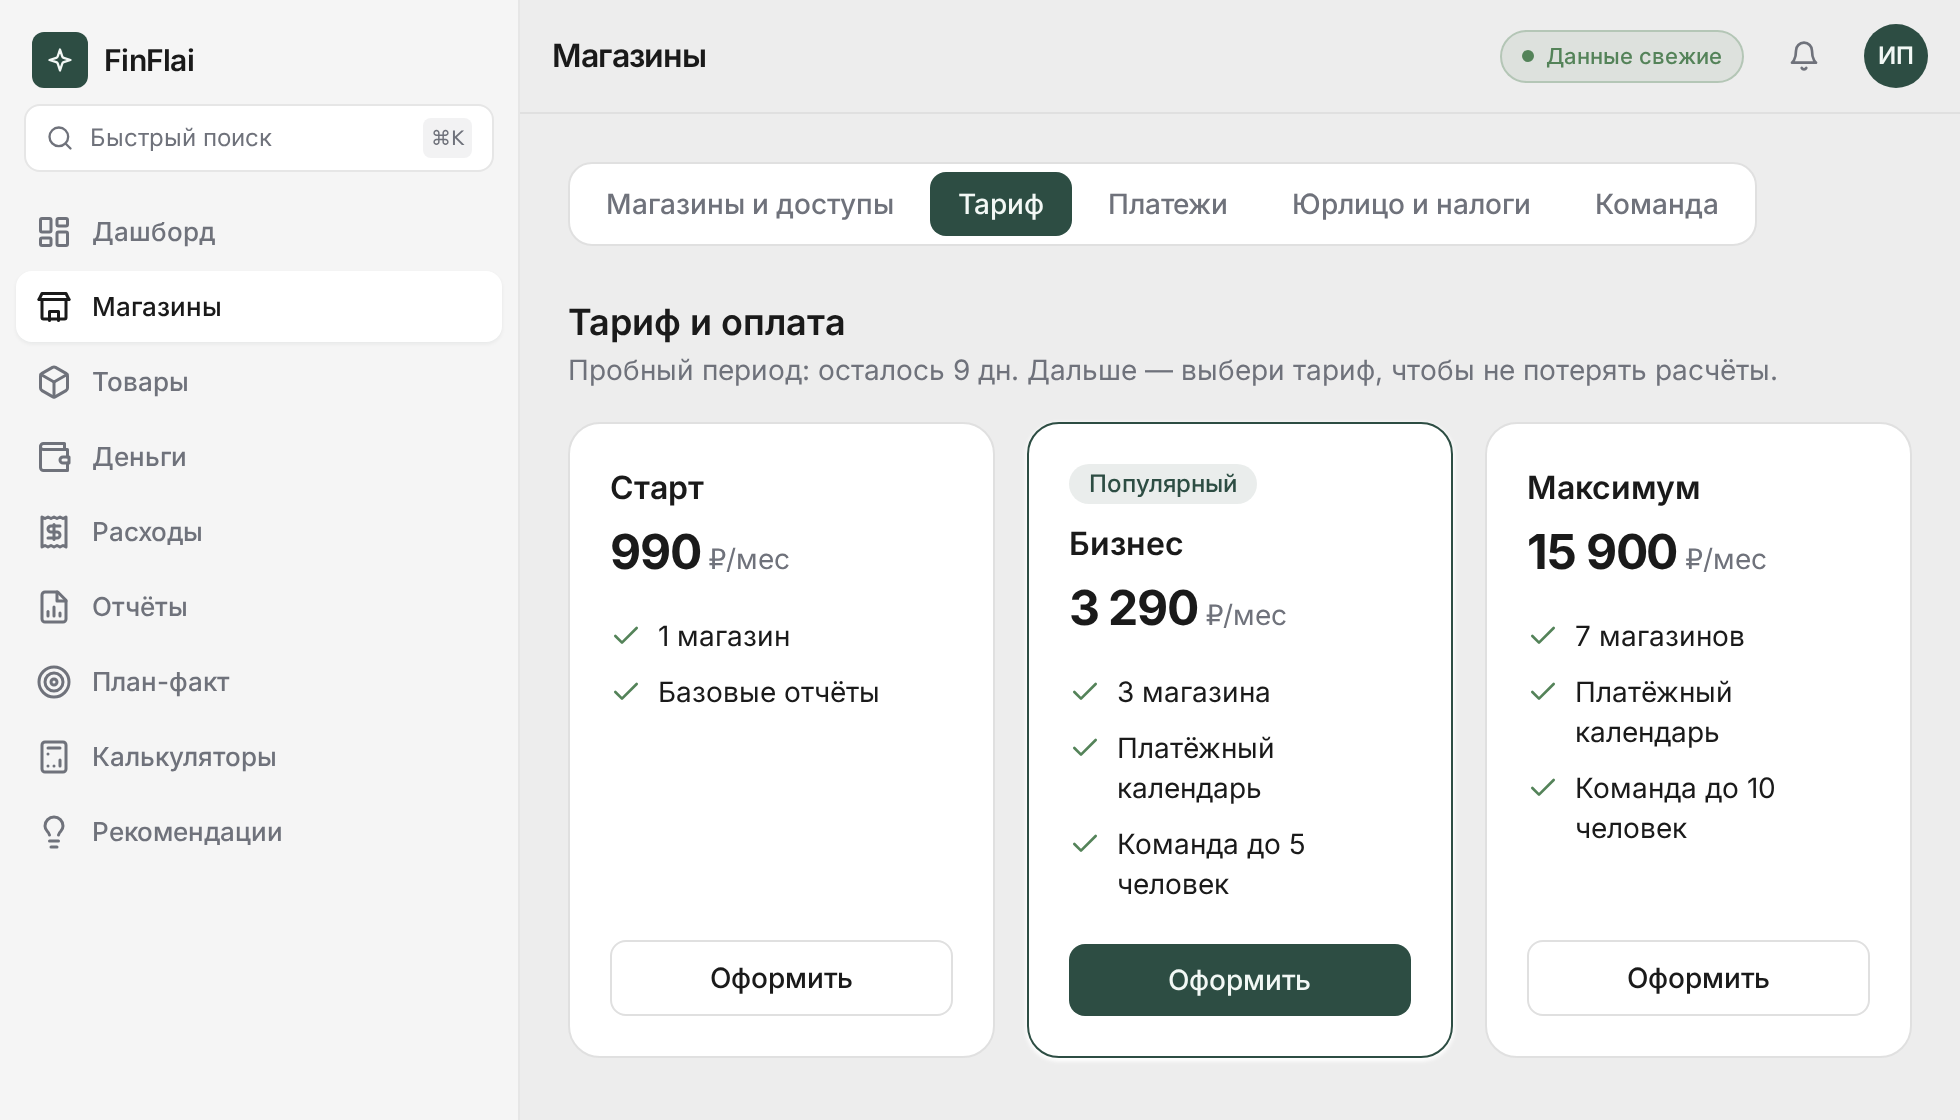Click the checkmark next to '7 магазинов'
The height and width of the screenshot is (1120, 1960).
coord(1543,636)
